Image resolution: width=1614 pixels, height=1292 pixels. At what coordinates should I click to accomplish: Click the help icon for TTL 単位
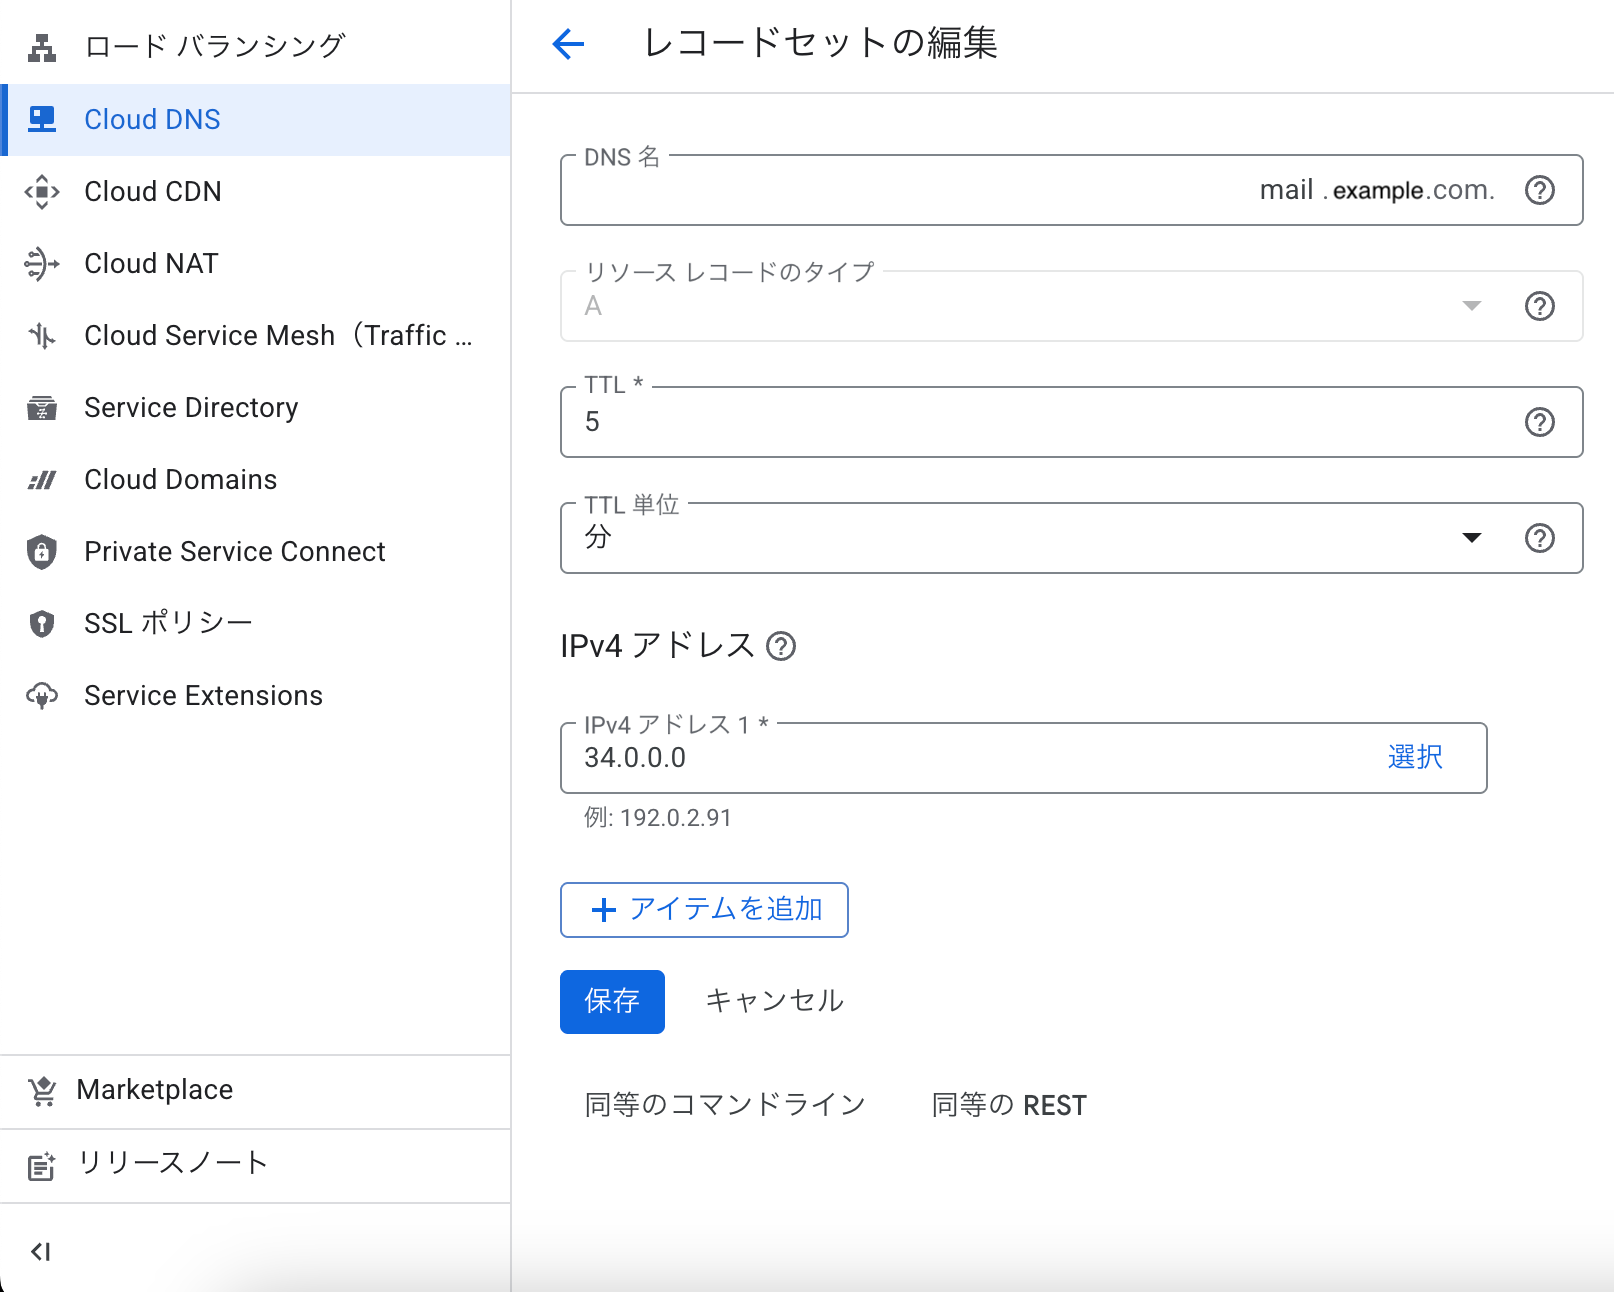pyautogui.click(x=1539, y=538)
